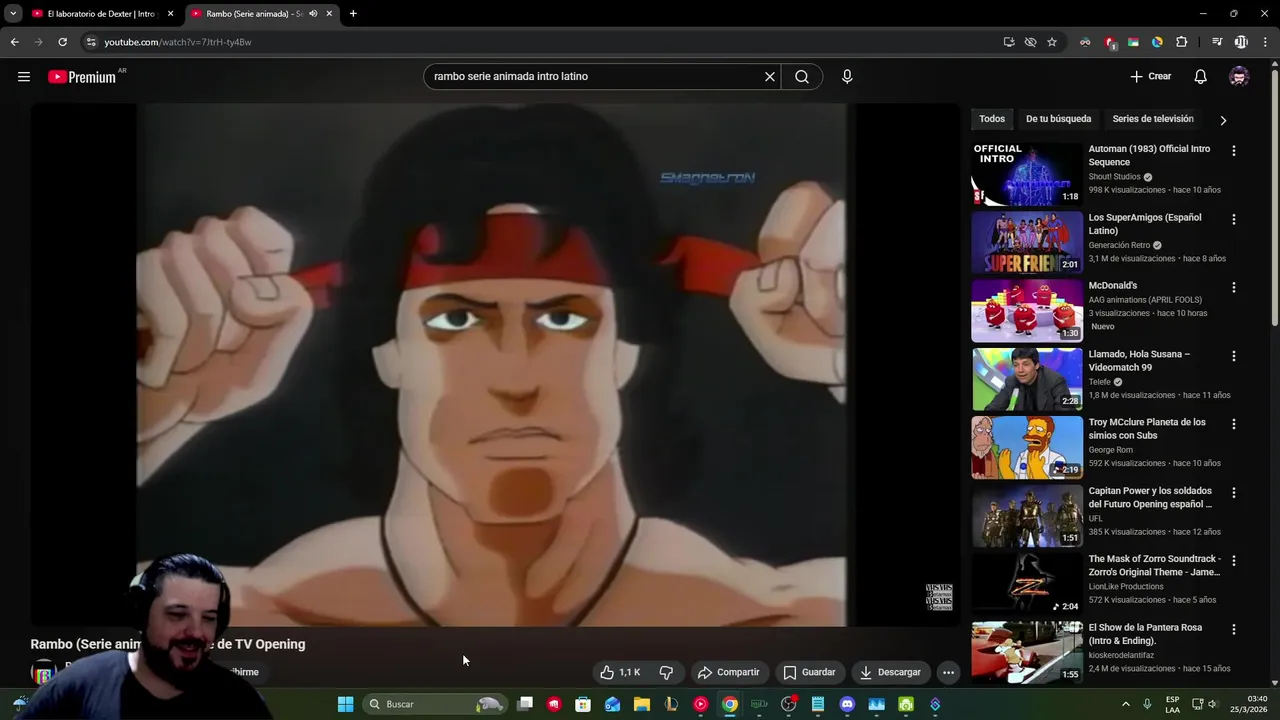
Task: Open options menu for Hola Susana video
Action: click(1233, 356)
